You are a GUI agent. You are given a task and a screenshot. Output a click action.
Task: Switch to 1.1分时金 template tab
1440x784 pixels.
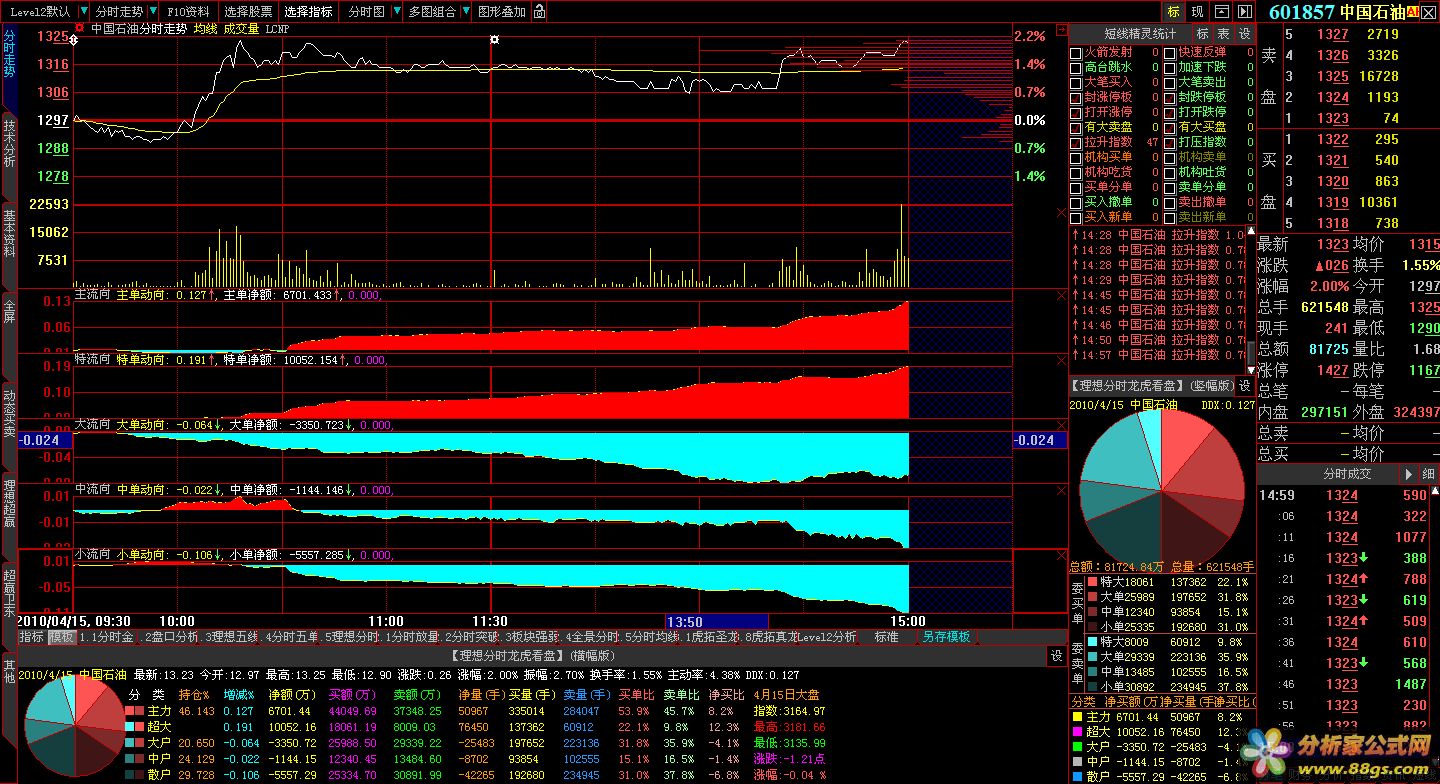pos(107,637)
